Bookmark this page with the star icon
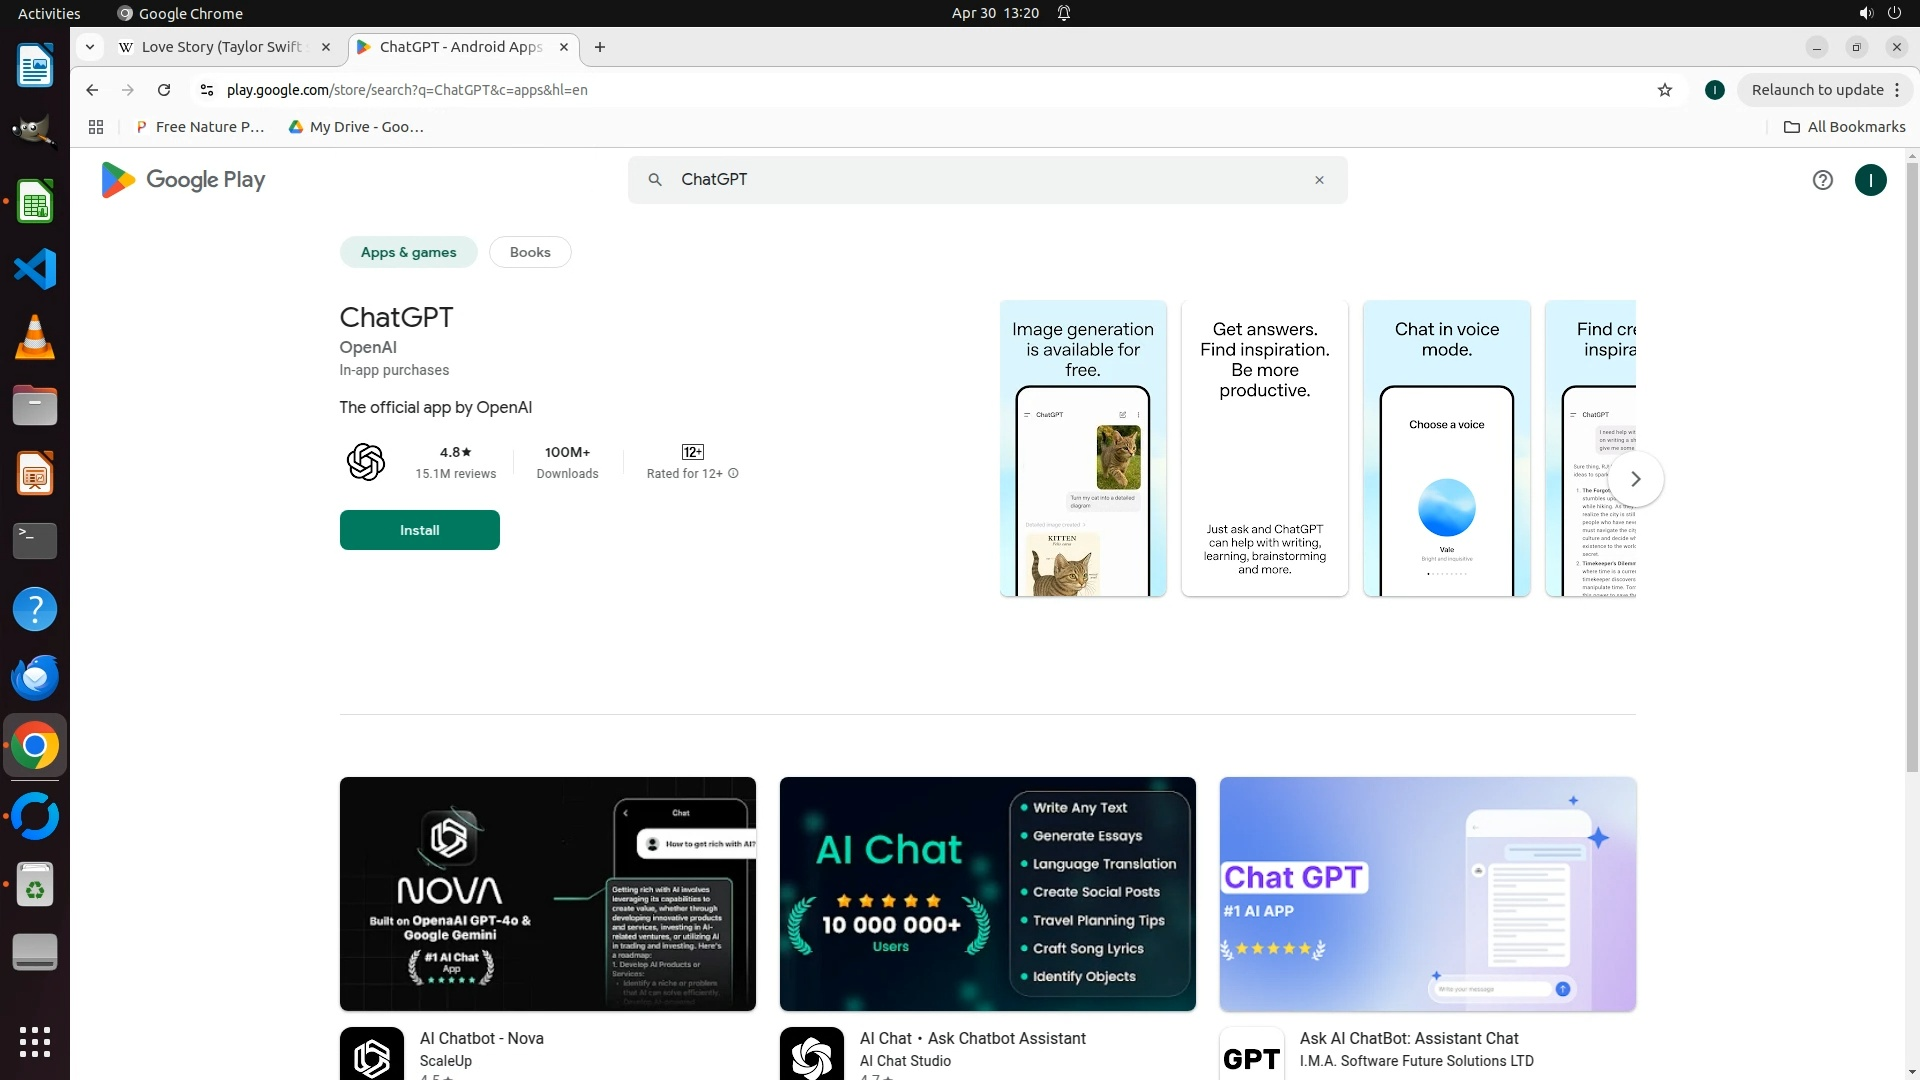Screen dimensions: 1920x1080 pos(1665,90)
